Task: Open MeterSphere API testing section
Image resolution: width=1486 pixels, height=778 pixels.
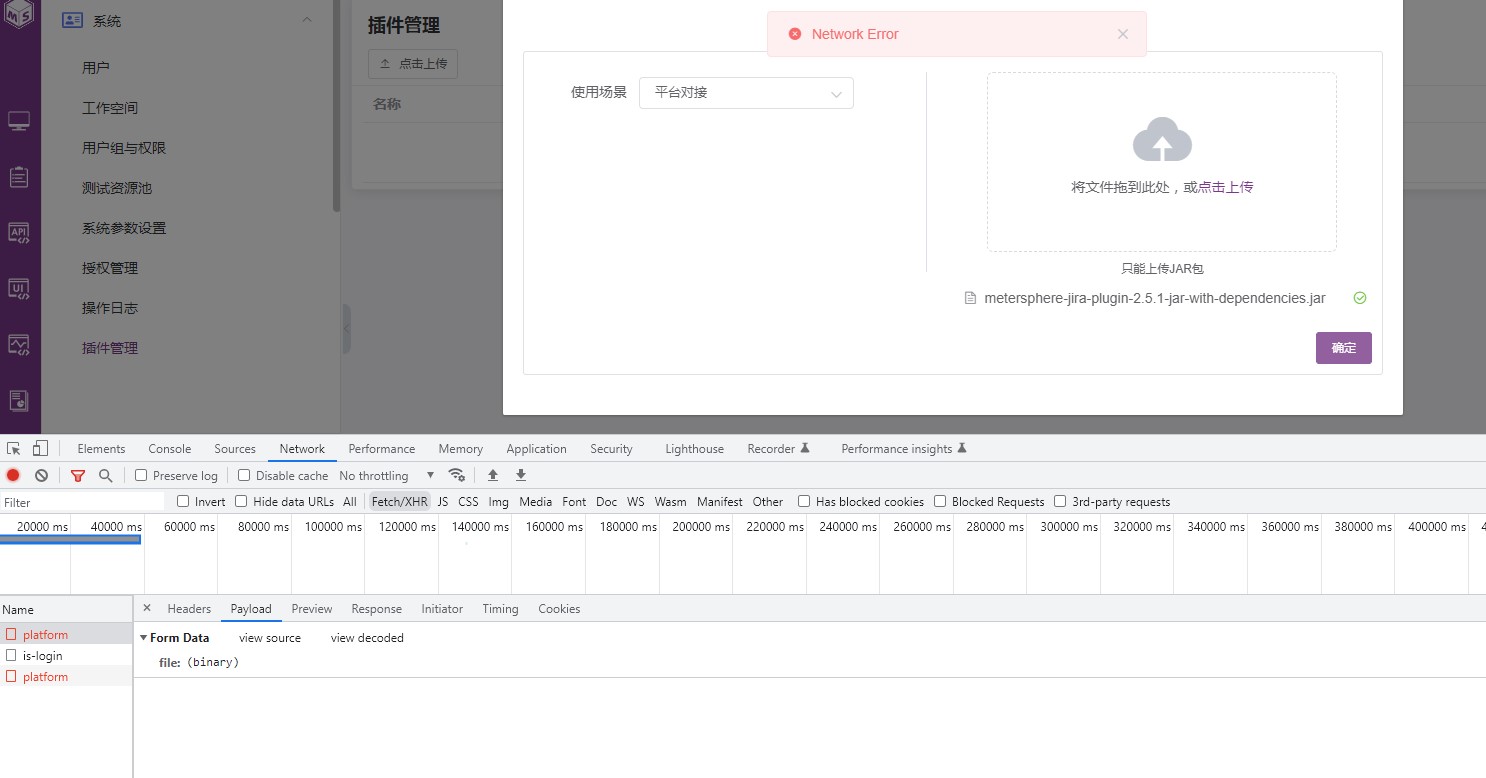Action: 20,232
